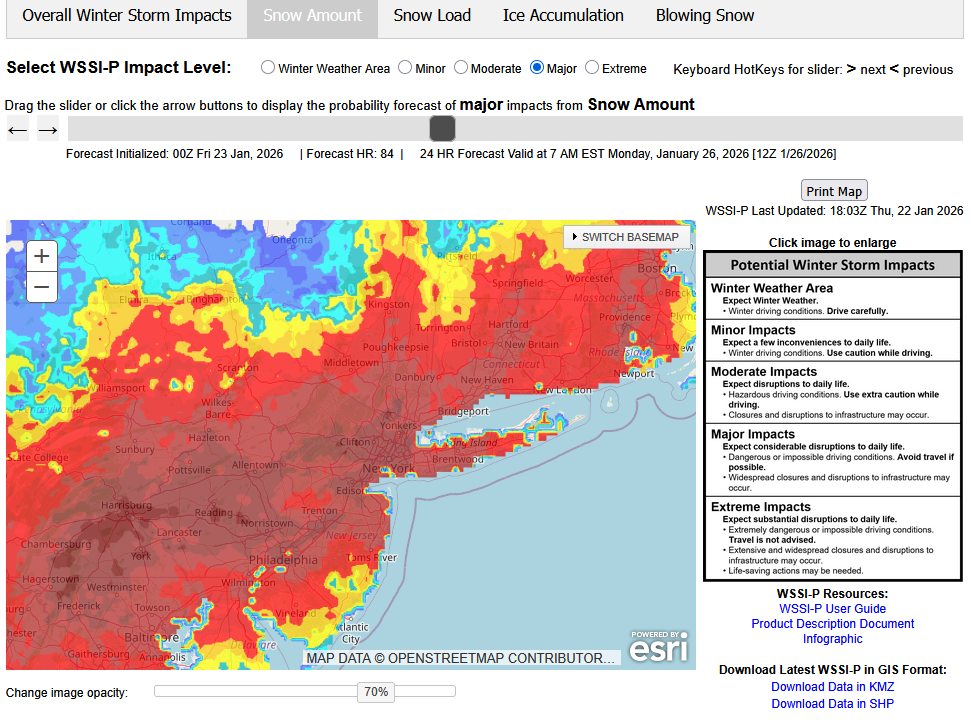The image size is (971, 723).
Task: Expand the Switch Basemap menu
Action: [x=625, y=237]
